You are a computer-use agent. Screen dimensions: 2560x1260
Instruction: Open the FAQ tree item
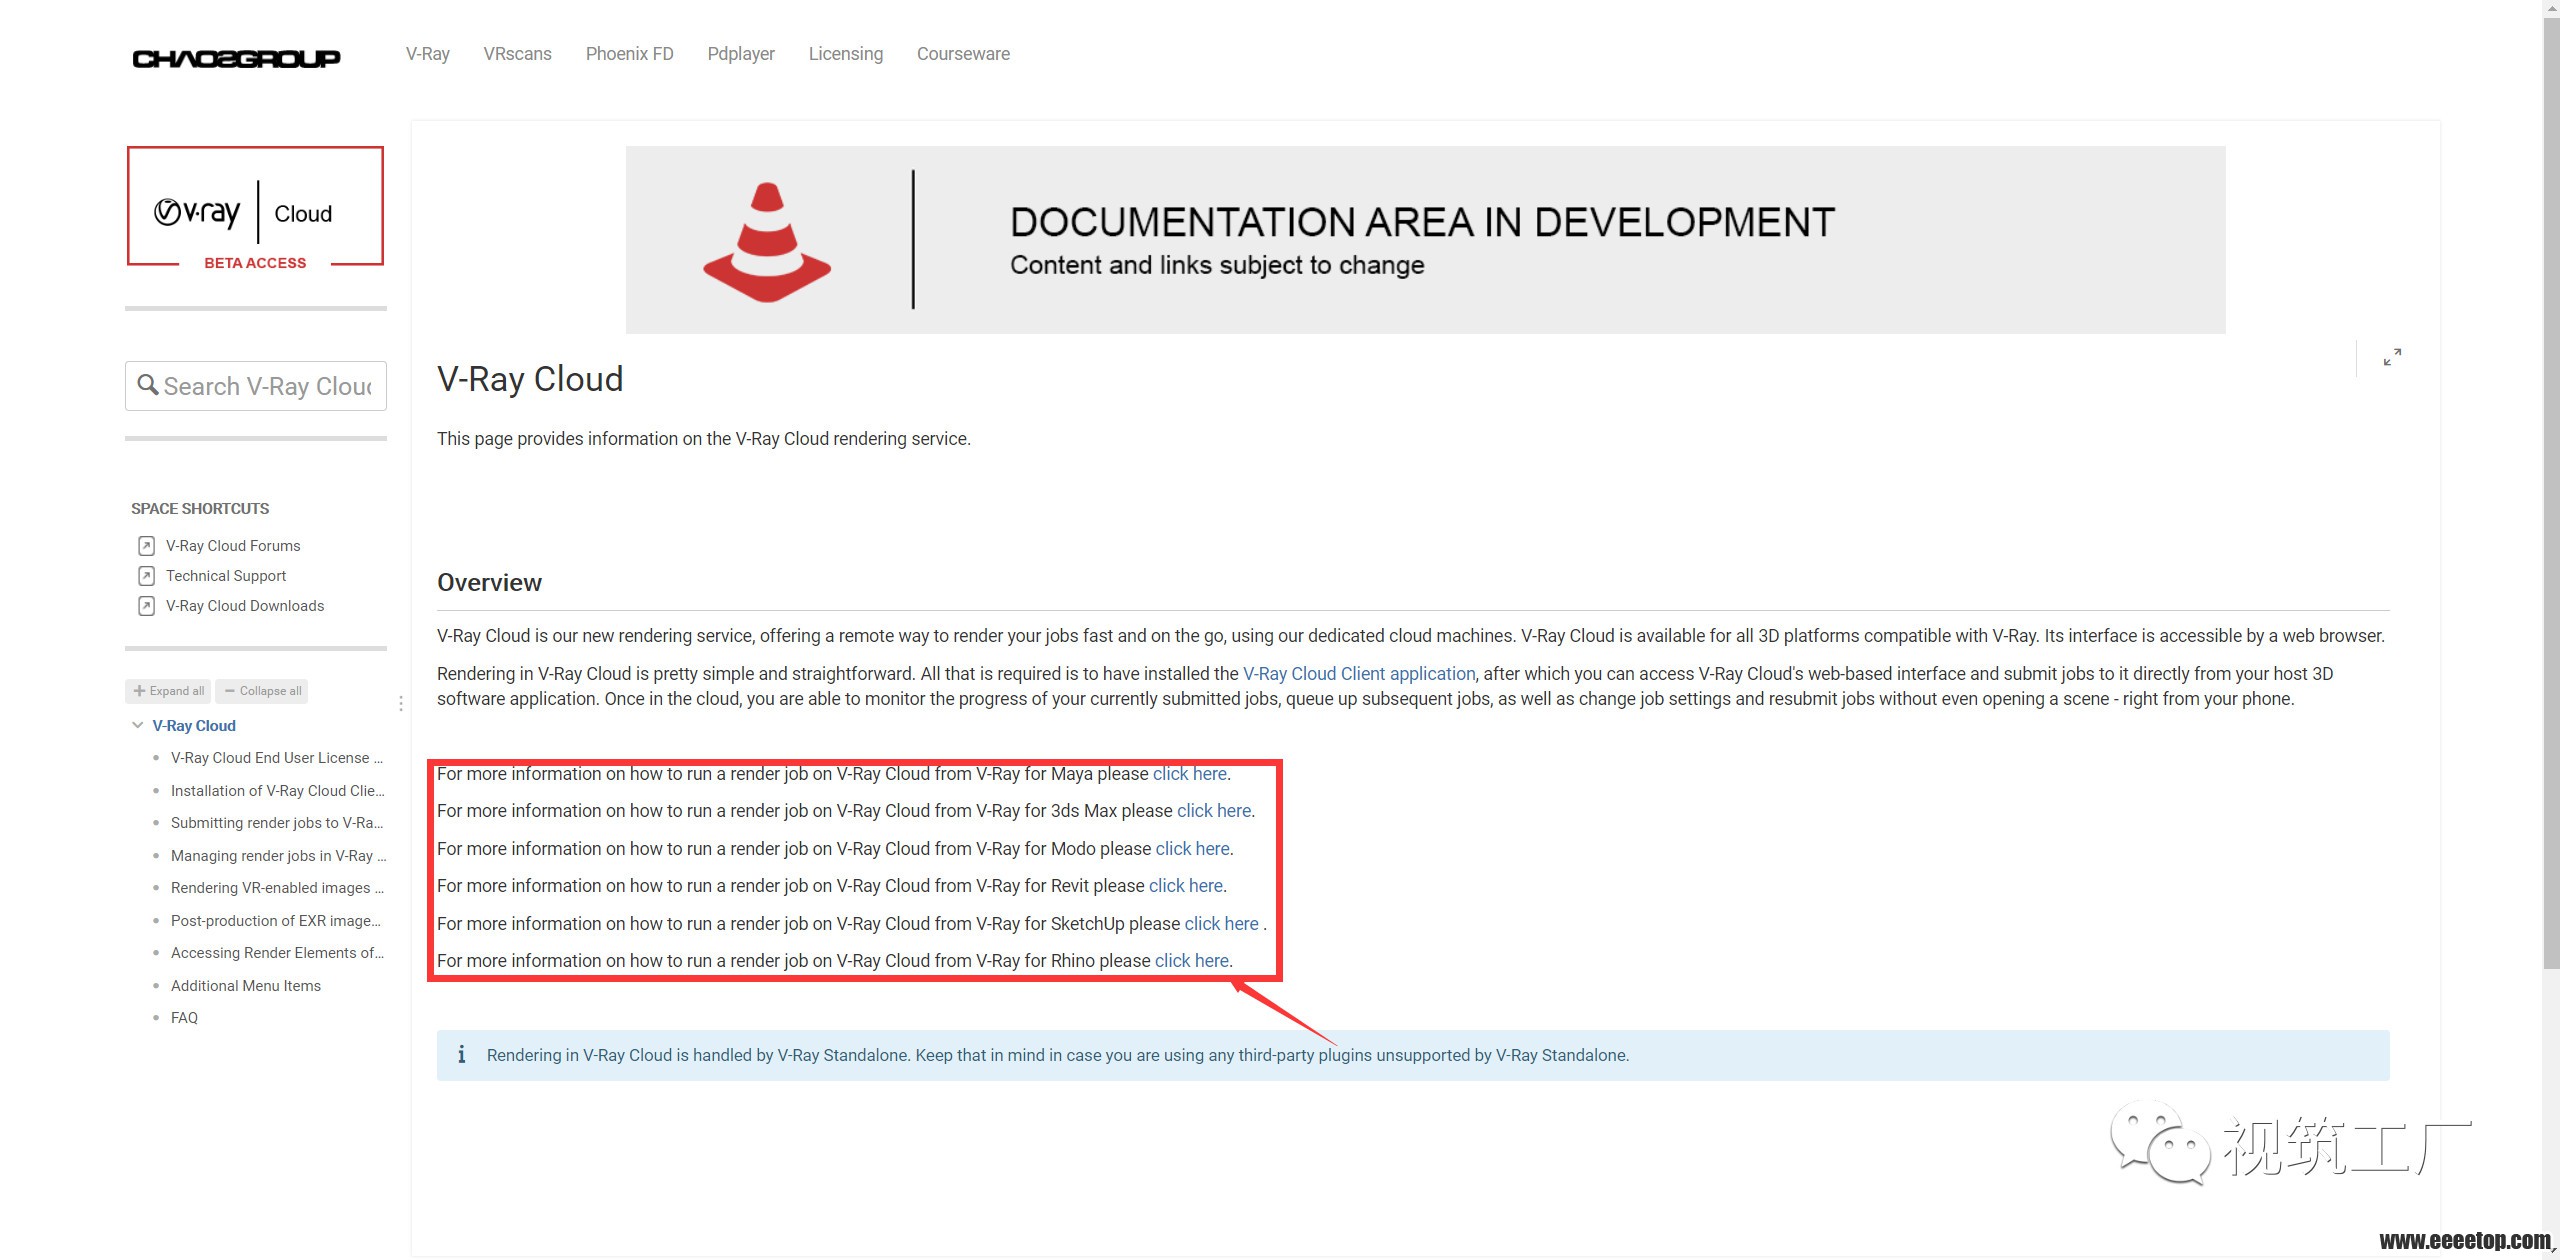pyautogui.click(x=184, y=1018)
